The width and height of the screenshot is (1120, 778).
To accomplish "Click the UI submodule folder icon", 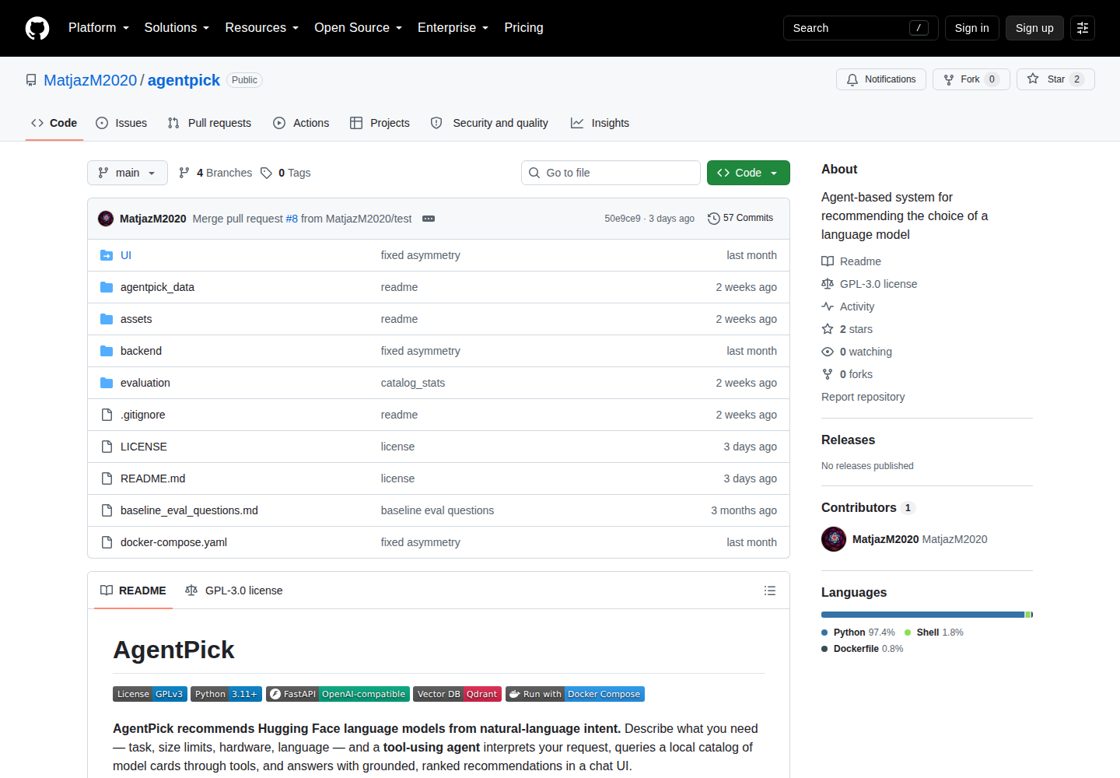I will click(106, 255).
